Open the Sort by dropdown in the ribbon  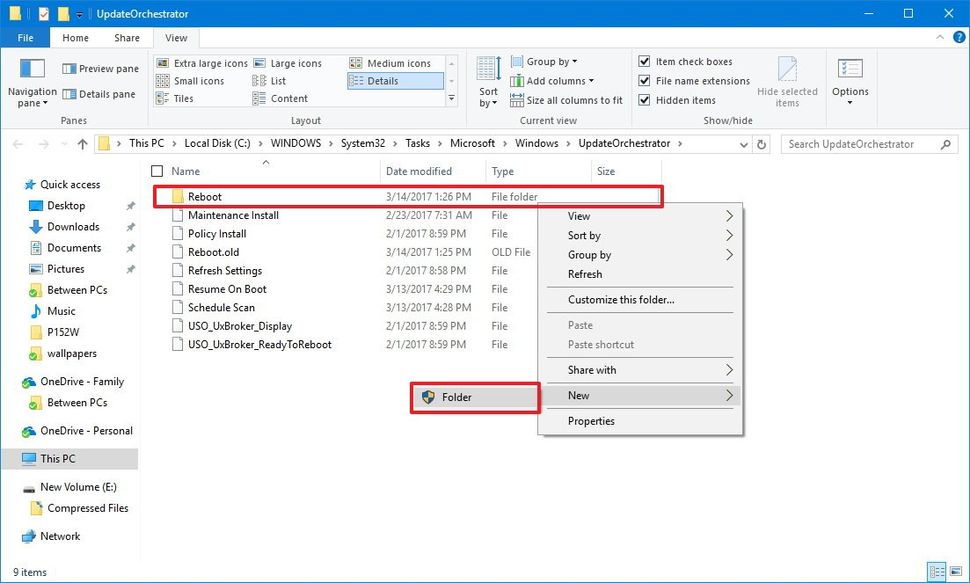[x=487, y=80]
